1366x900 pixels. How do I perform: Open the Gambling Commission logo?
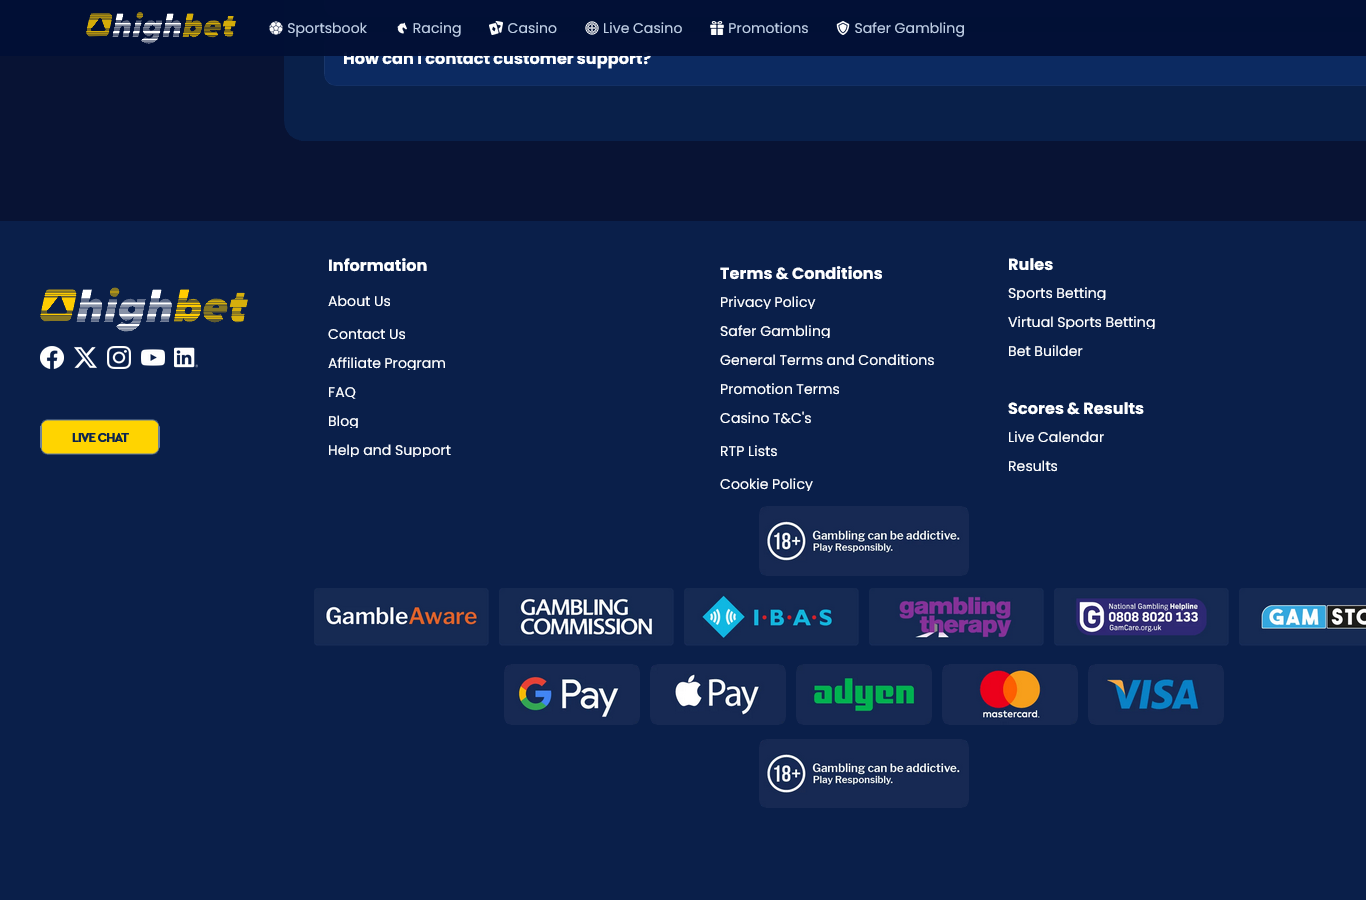click(x=586, y=617)
